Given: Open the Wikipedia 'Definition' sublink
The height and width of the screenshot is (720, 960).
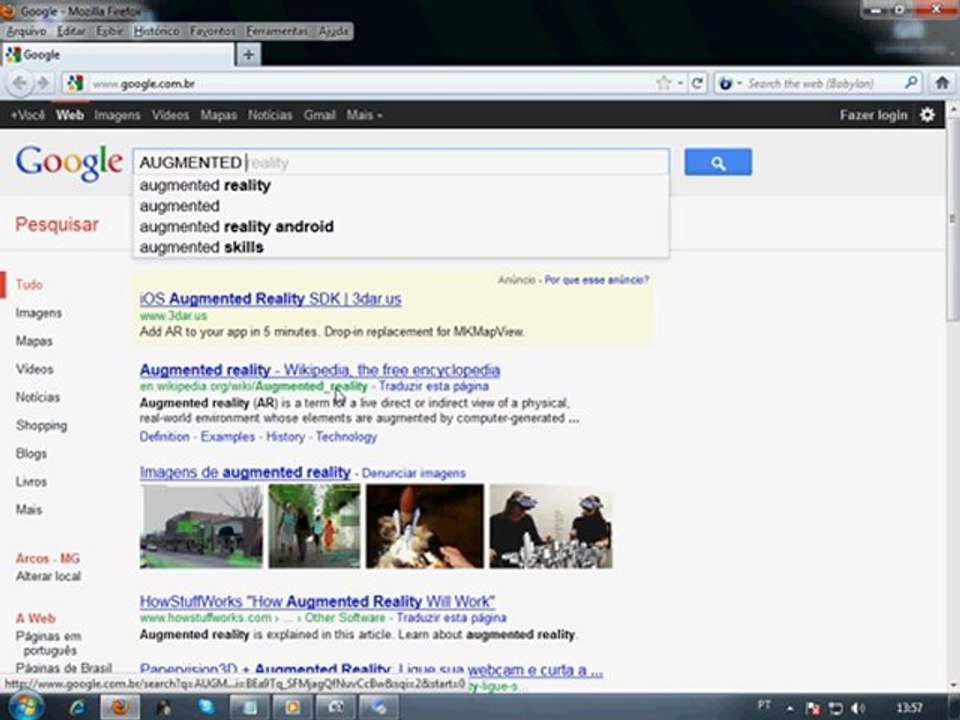Looking at the screenshot, I should tap(164, 437).
